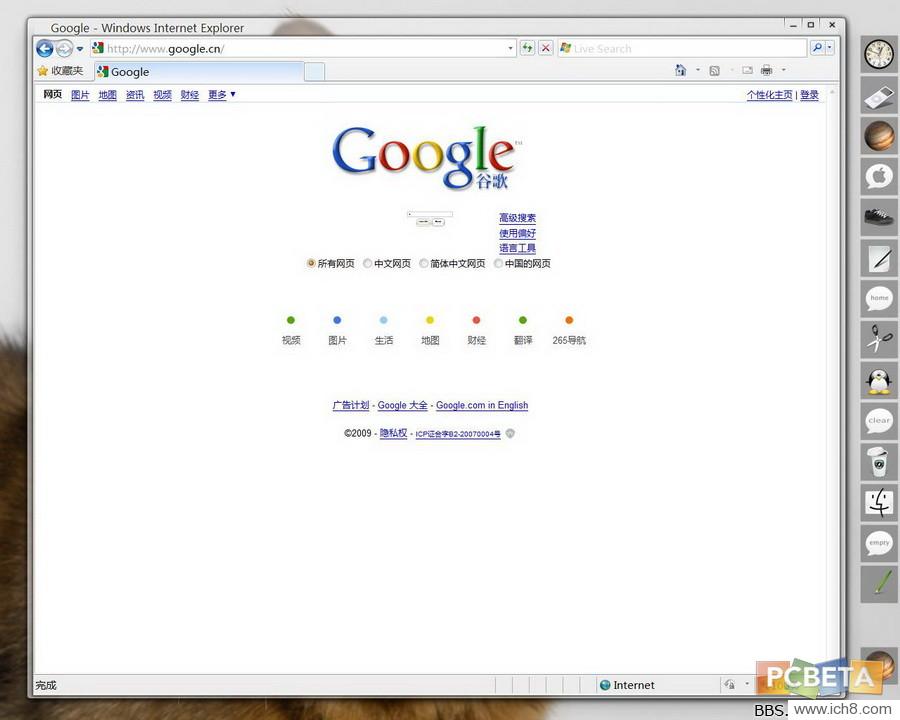Go back with the browser Back button
900x720 pixels.
pos(44,48)
